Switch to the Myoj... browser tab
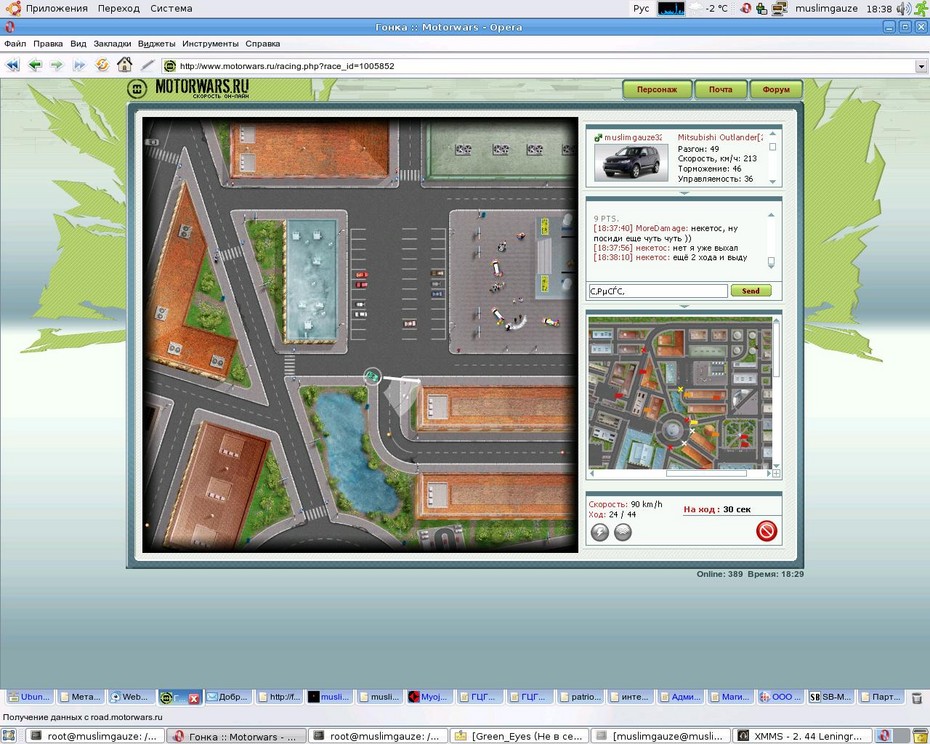This screenshot has height=744, width=930. coord(430,697)
